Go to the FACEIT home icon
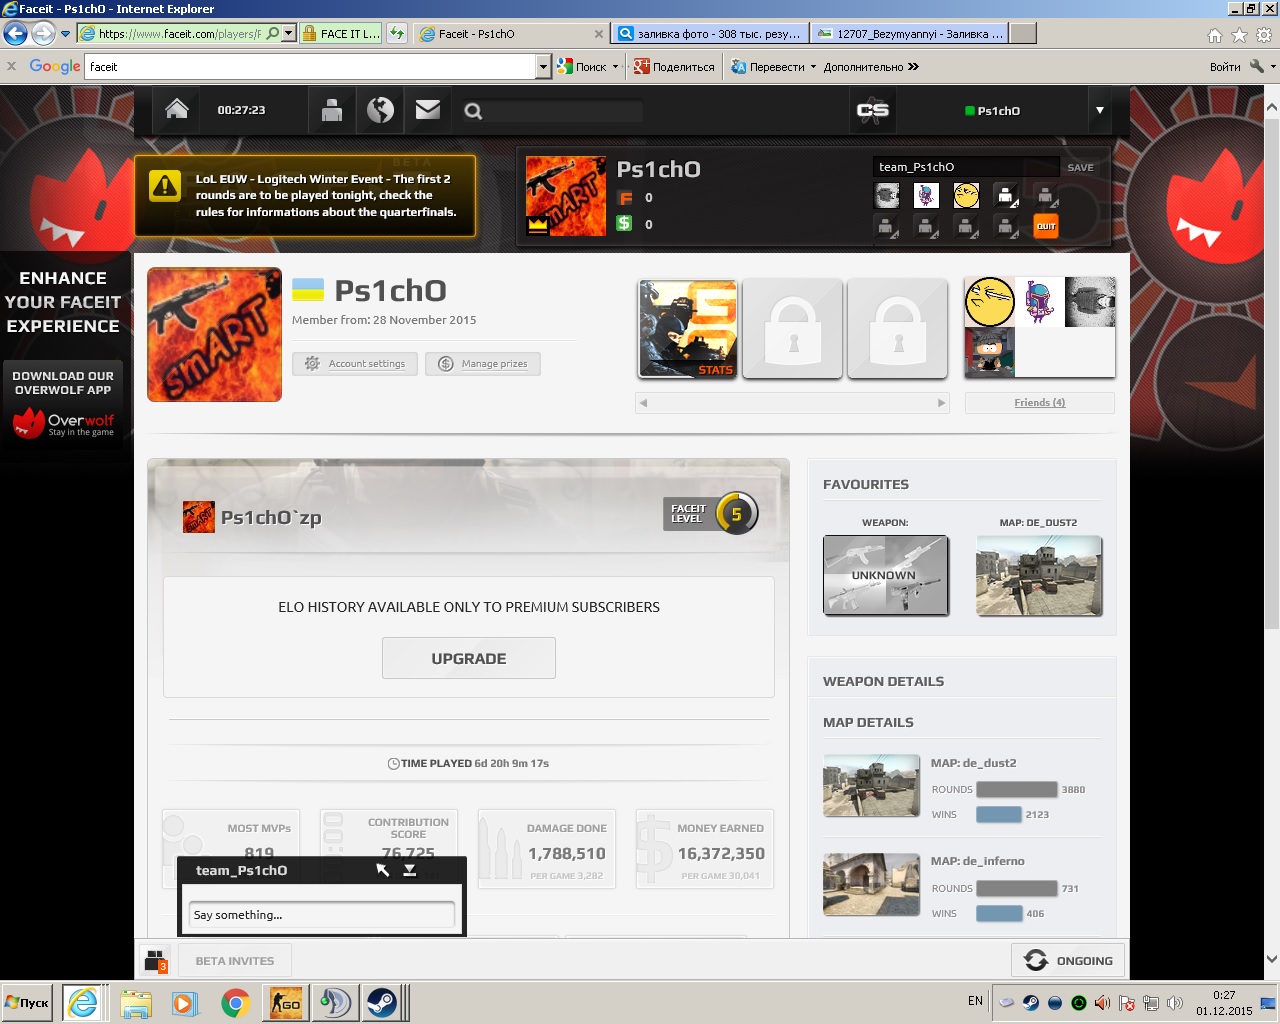The height and width of the screenshot is (1024, 1280). pyautogui.click(x=177, y=110)
